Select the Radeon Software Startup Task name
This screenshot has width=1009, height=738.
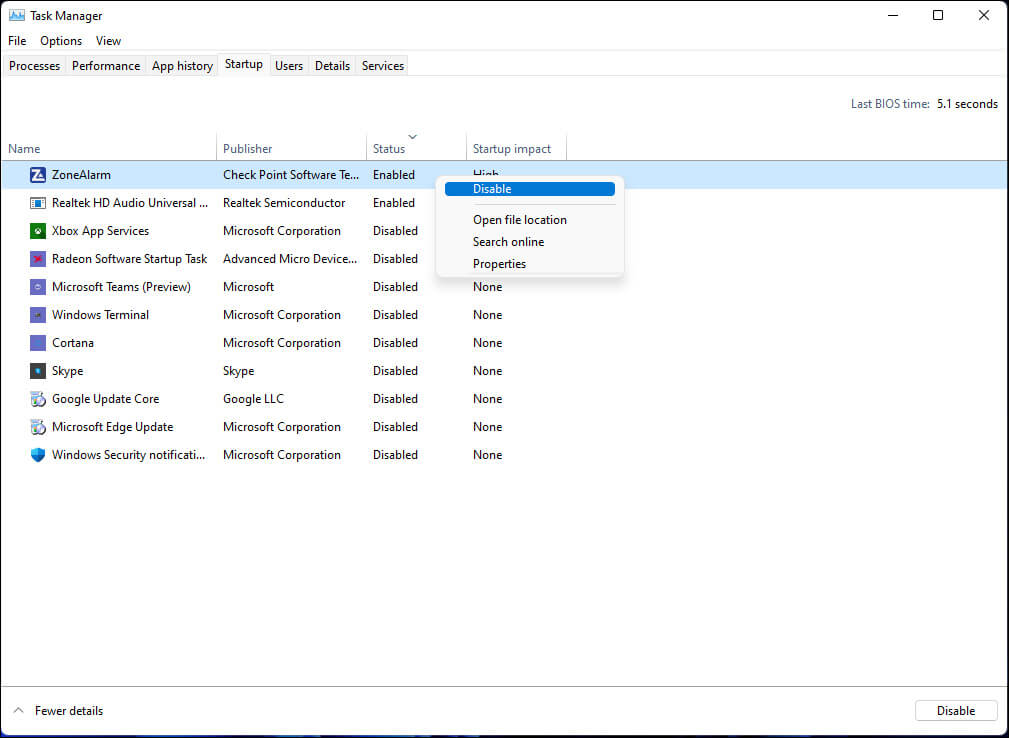[129, 259]
